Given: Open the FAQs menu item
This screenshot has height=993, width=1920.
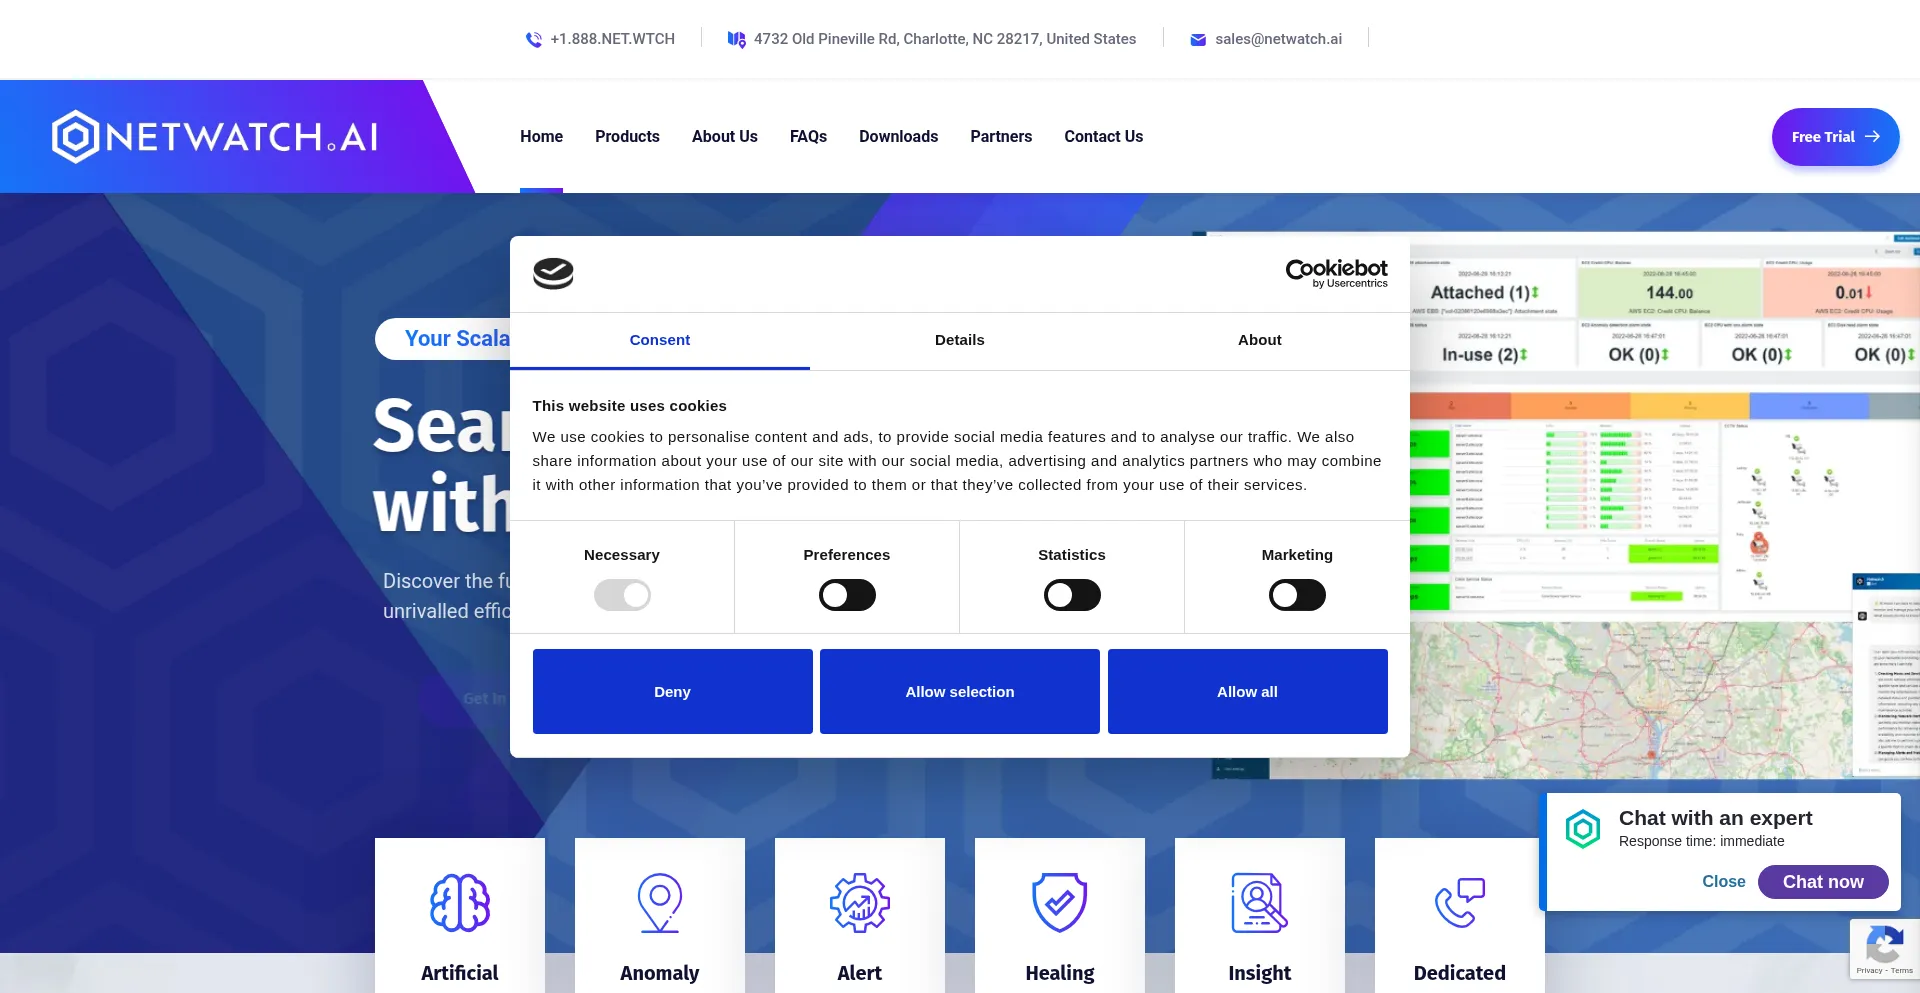Looking at the screenshot, I should click(x=808, y=137).
